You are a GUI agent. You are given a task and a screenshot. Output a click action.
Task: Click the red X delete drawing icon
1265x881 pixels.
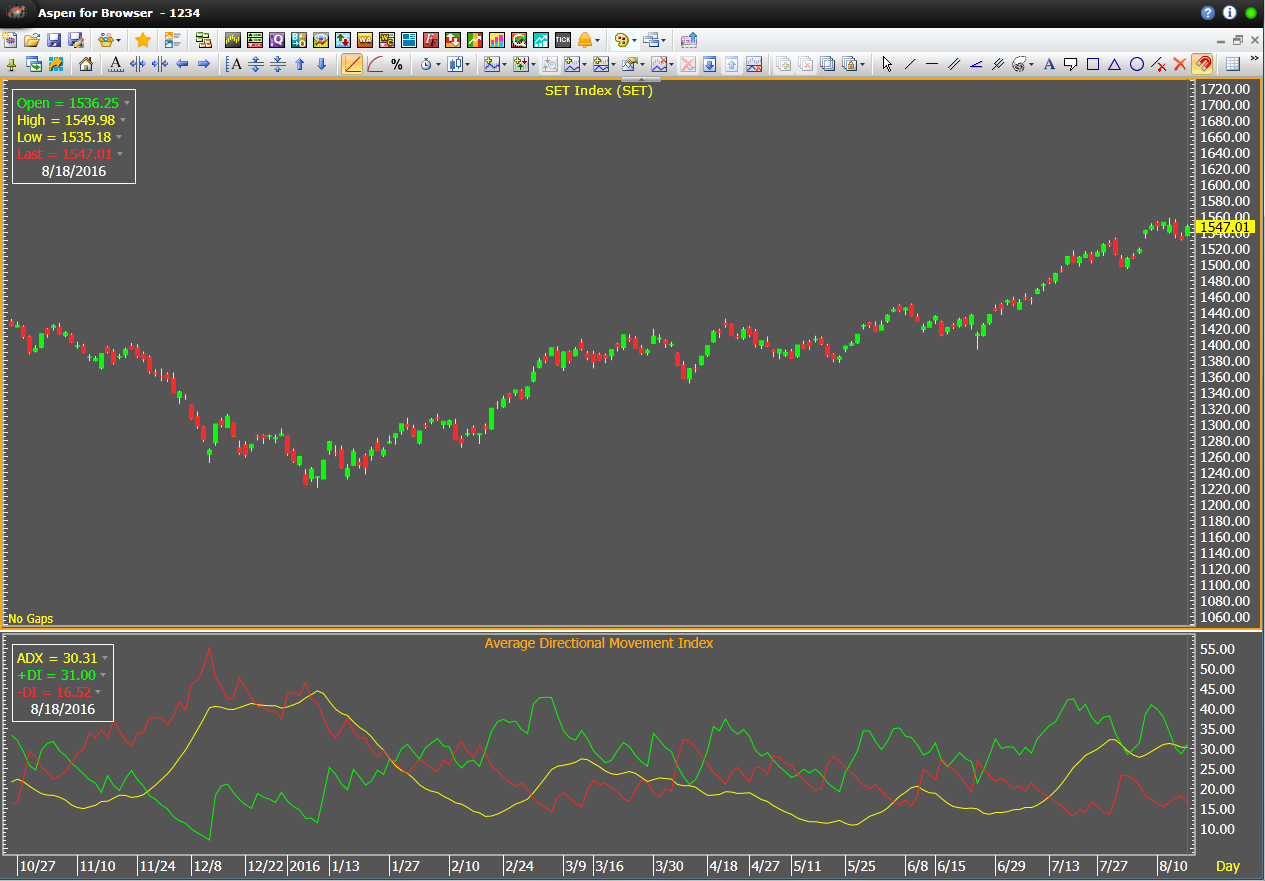click(x=1180, y=64)
